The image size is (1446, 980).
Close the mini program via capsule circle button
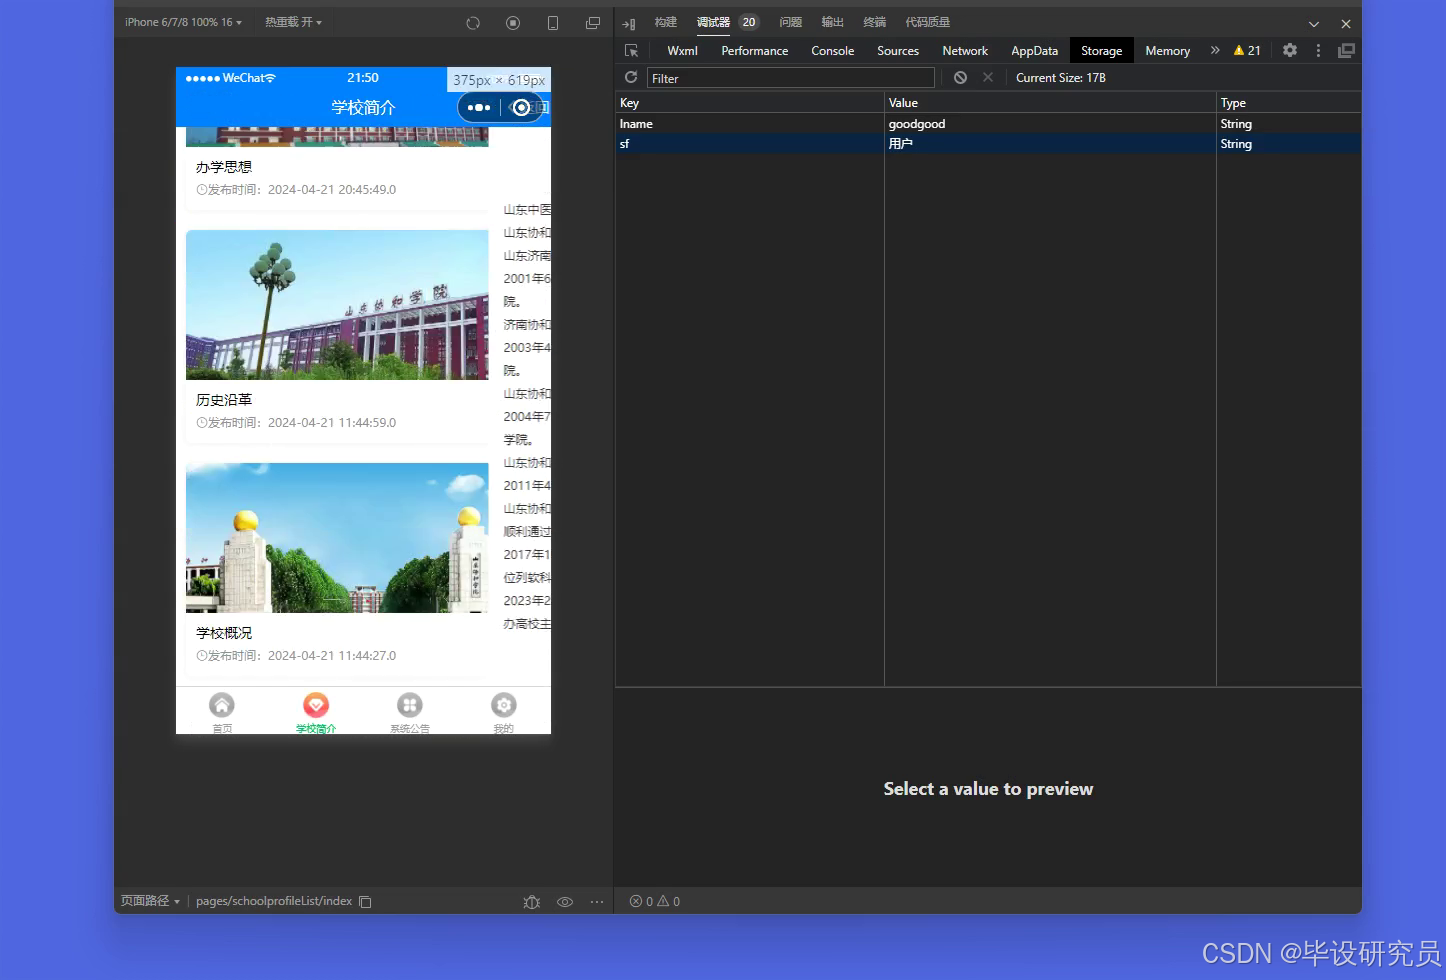point(521,107)
